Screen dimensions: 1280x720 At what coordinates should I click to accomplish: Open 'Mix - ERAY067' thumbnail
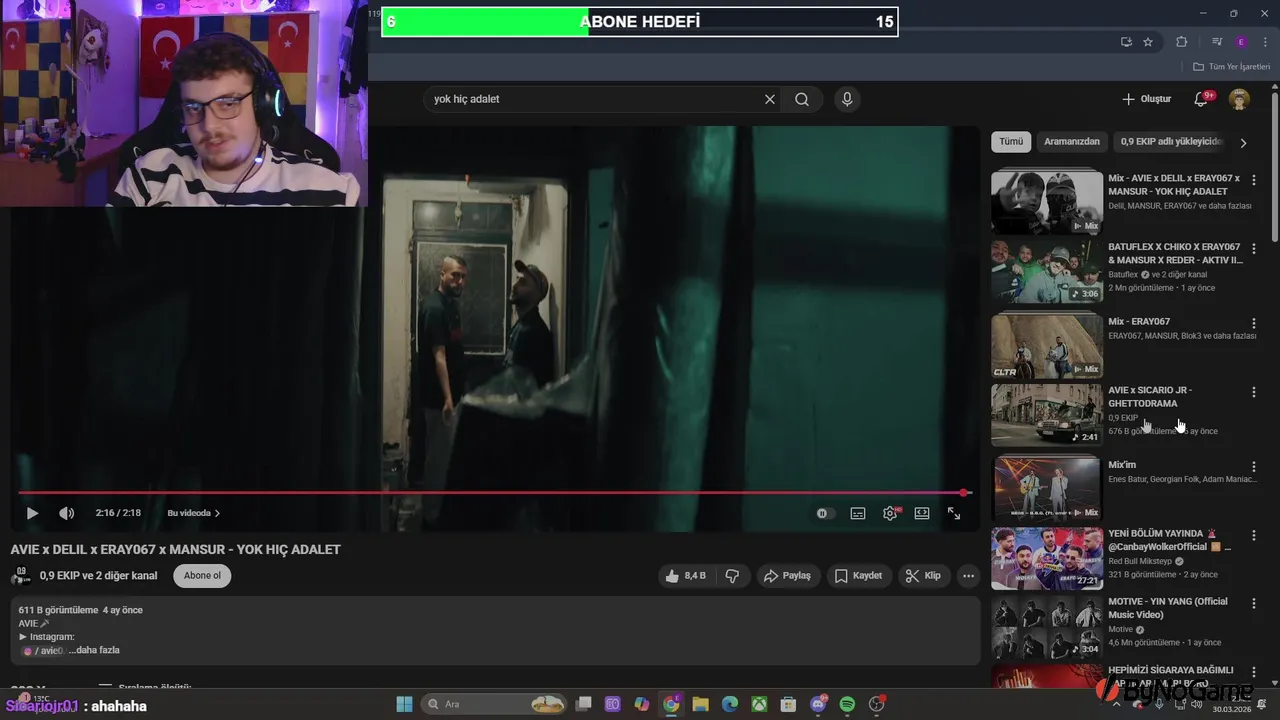pyautogui.click(x=1047, y=345)
